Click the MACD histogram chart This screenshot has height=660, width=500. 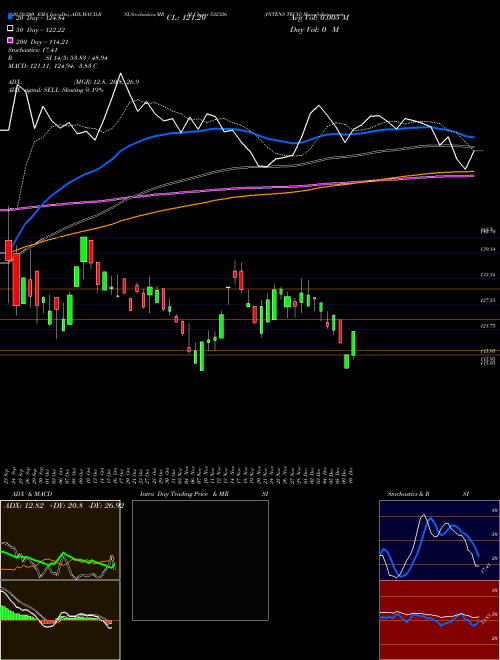60,620
